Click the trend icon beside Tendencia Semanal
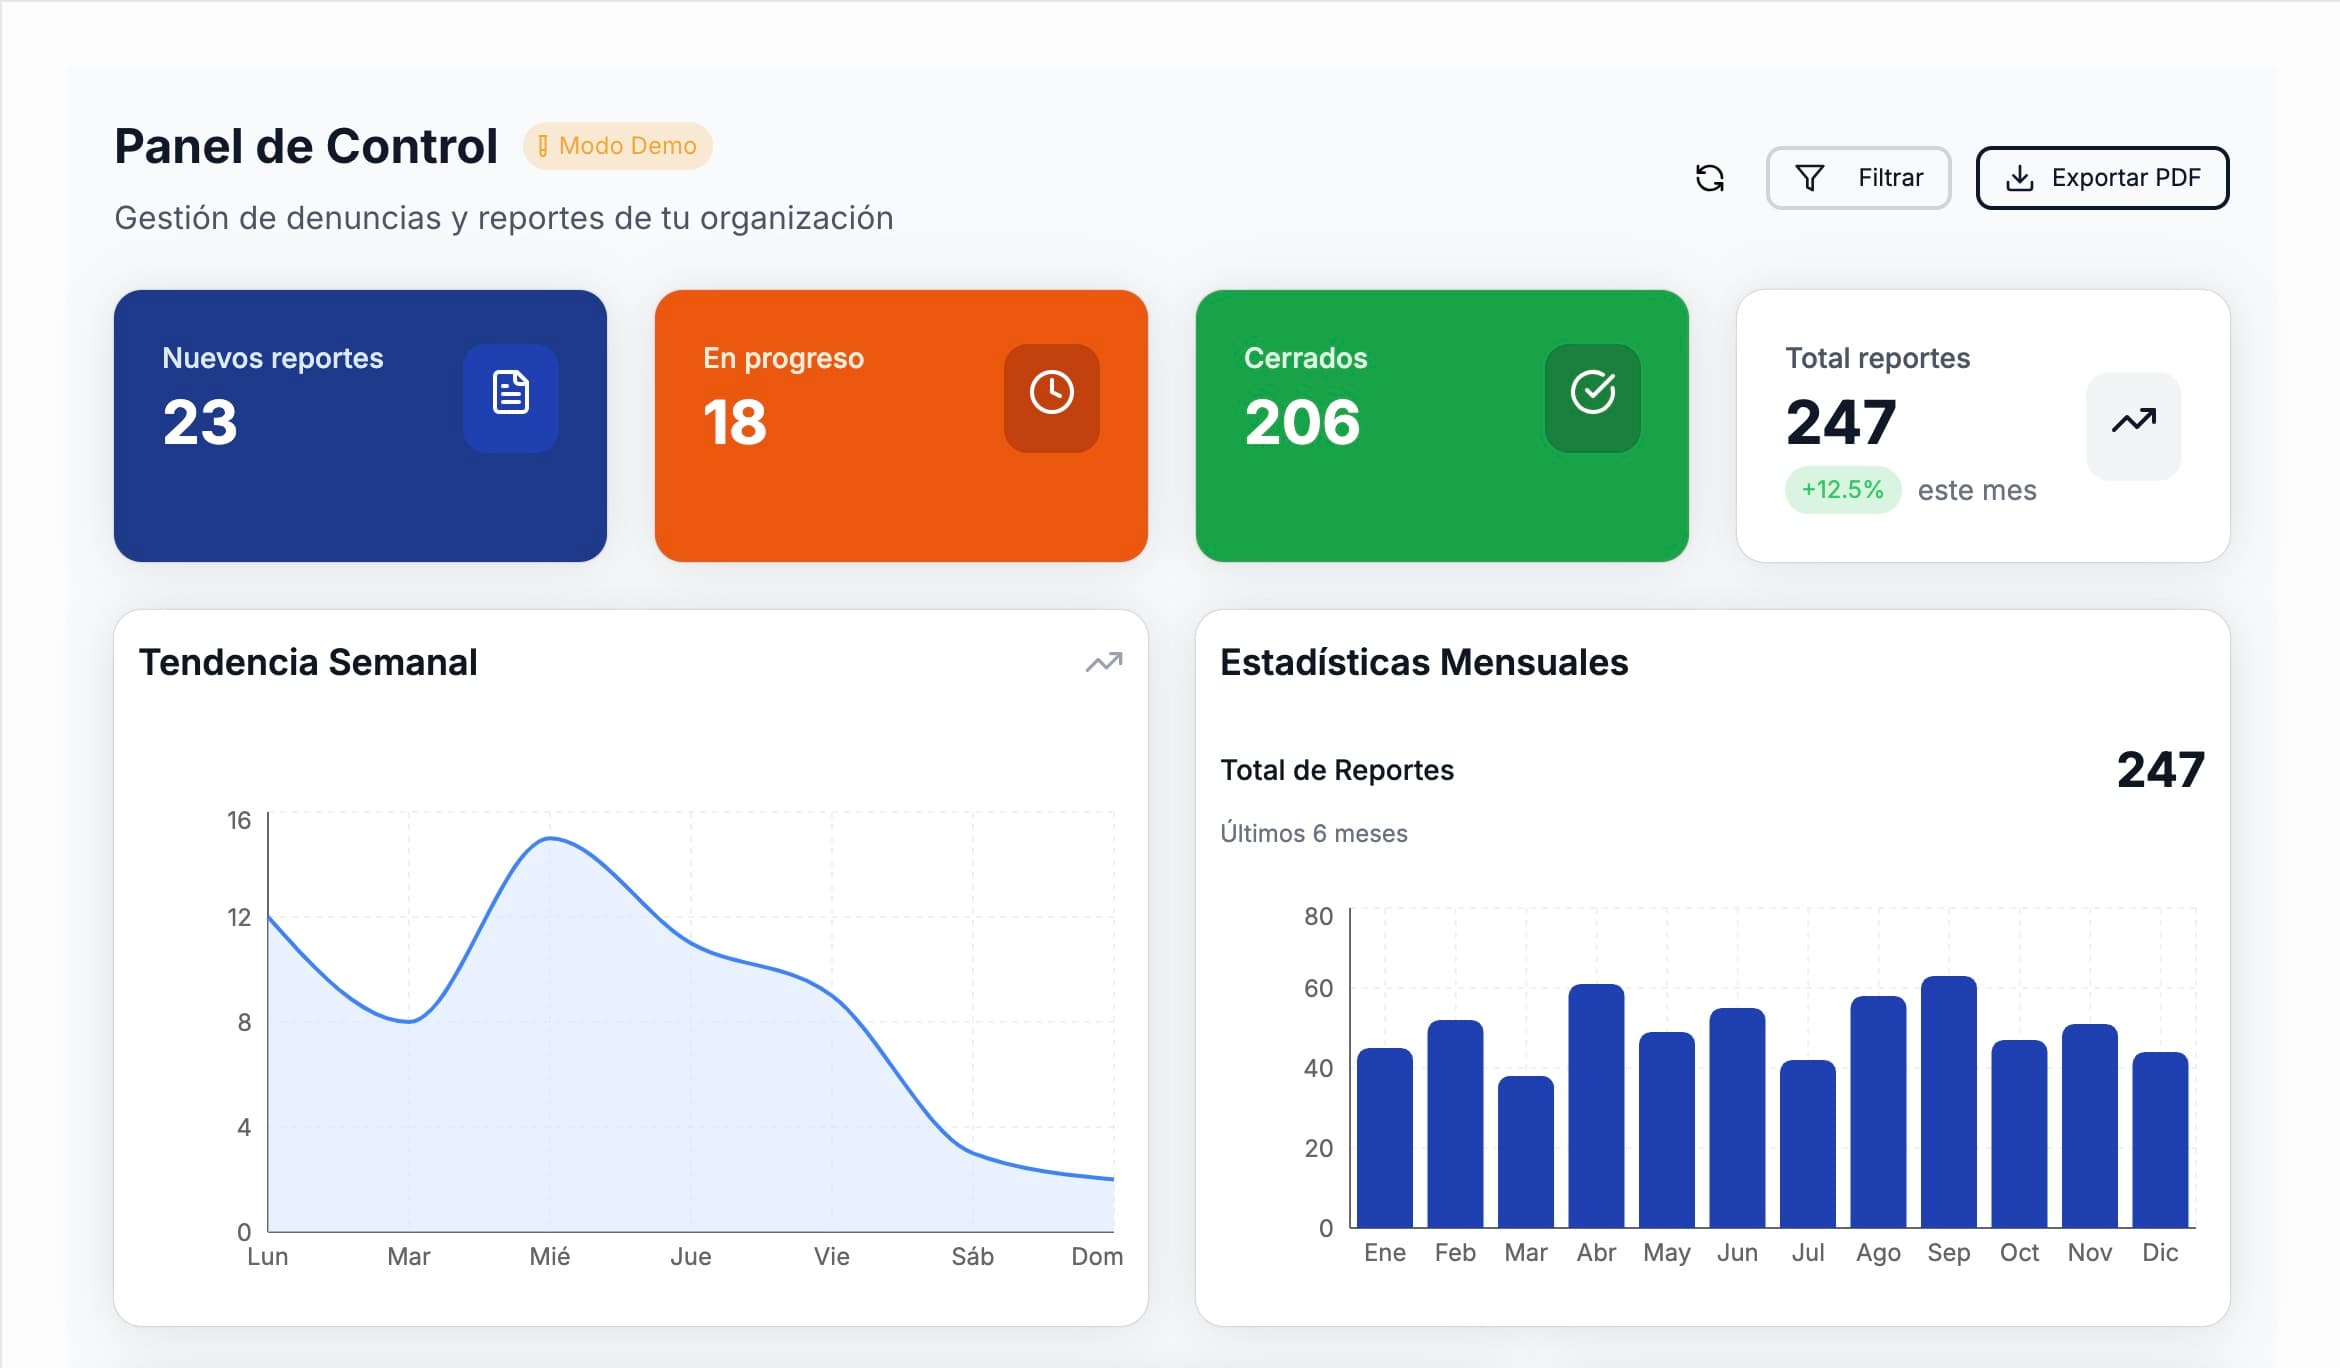 (1104, 662)
